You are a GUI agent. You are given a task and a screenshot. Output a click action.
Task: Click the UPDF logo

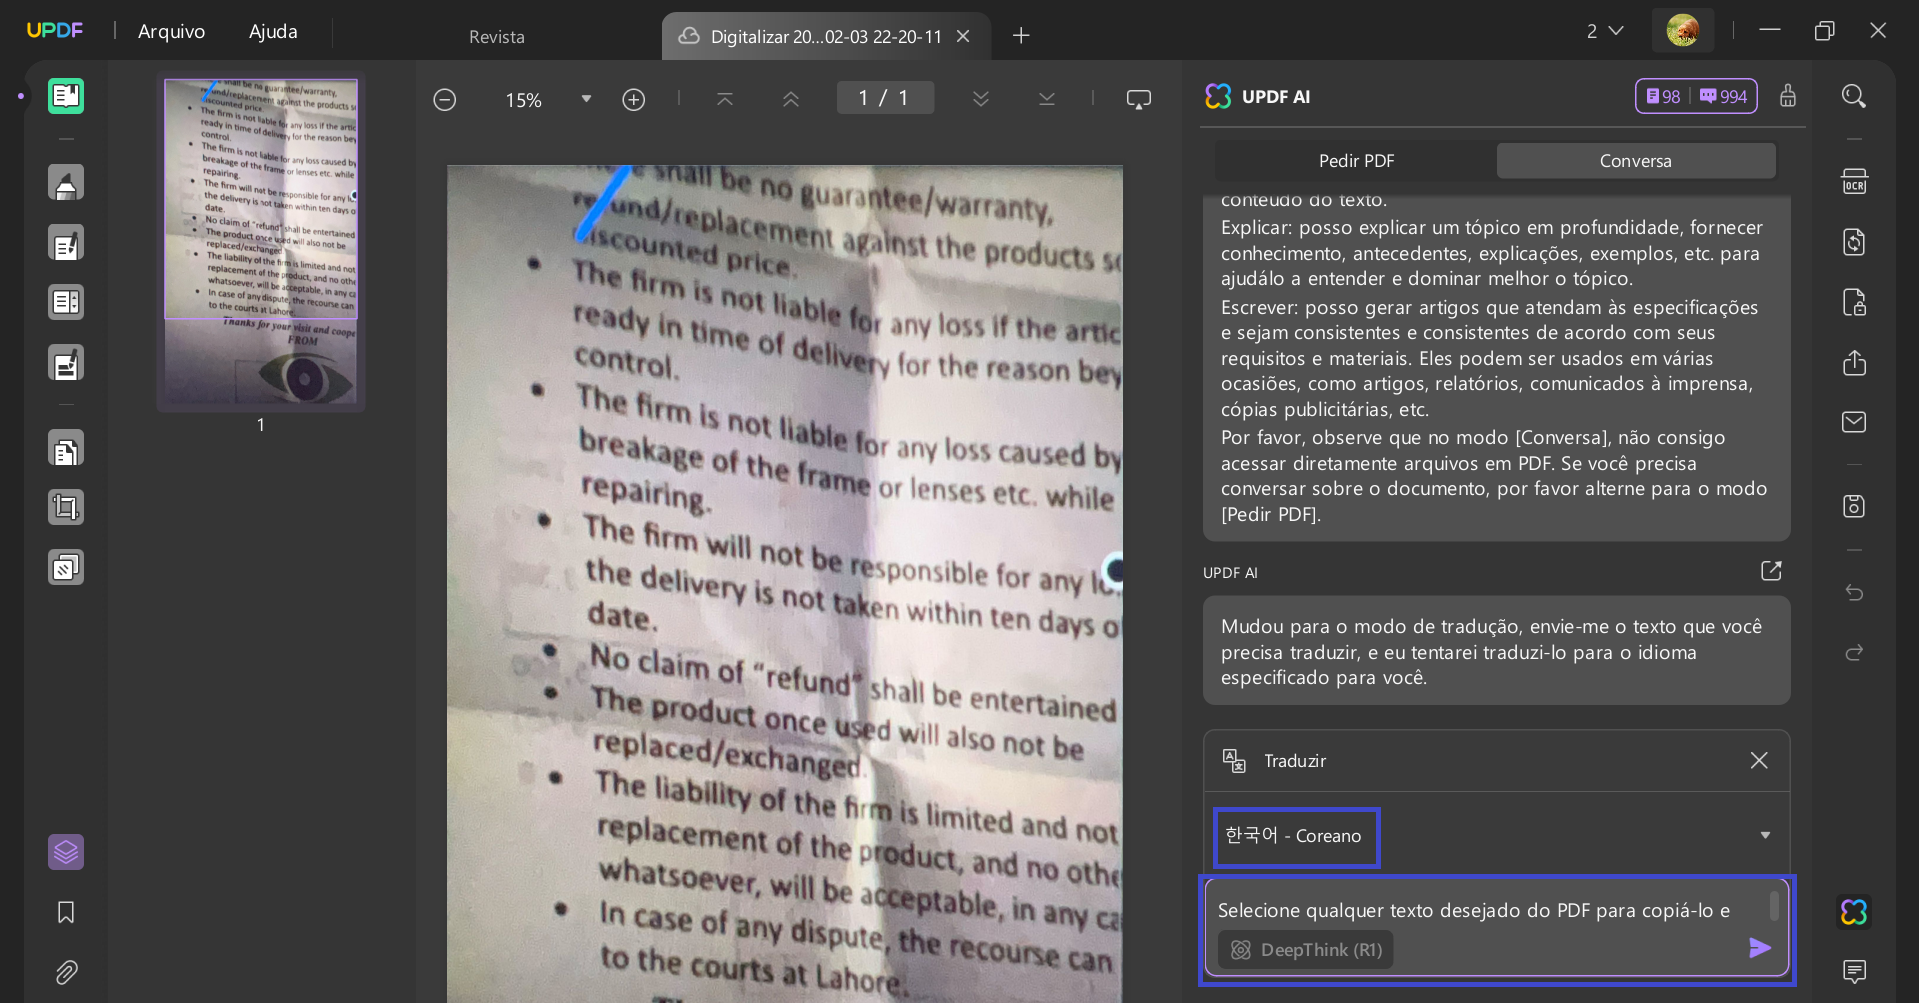point(55,30)
